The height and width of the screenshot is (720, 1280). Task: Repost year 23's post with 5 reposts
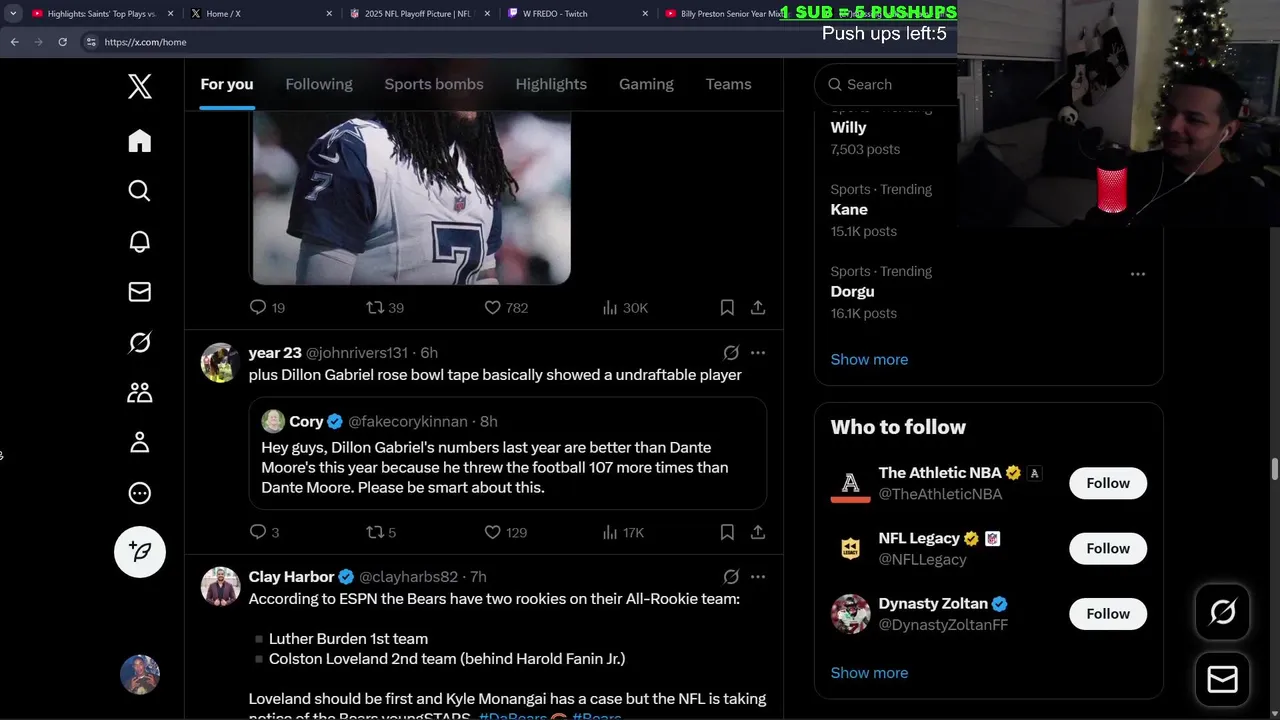tap(381, 532)
